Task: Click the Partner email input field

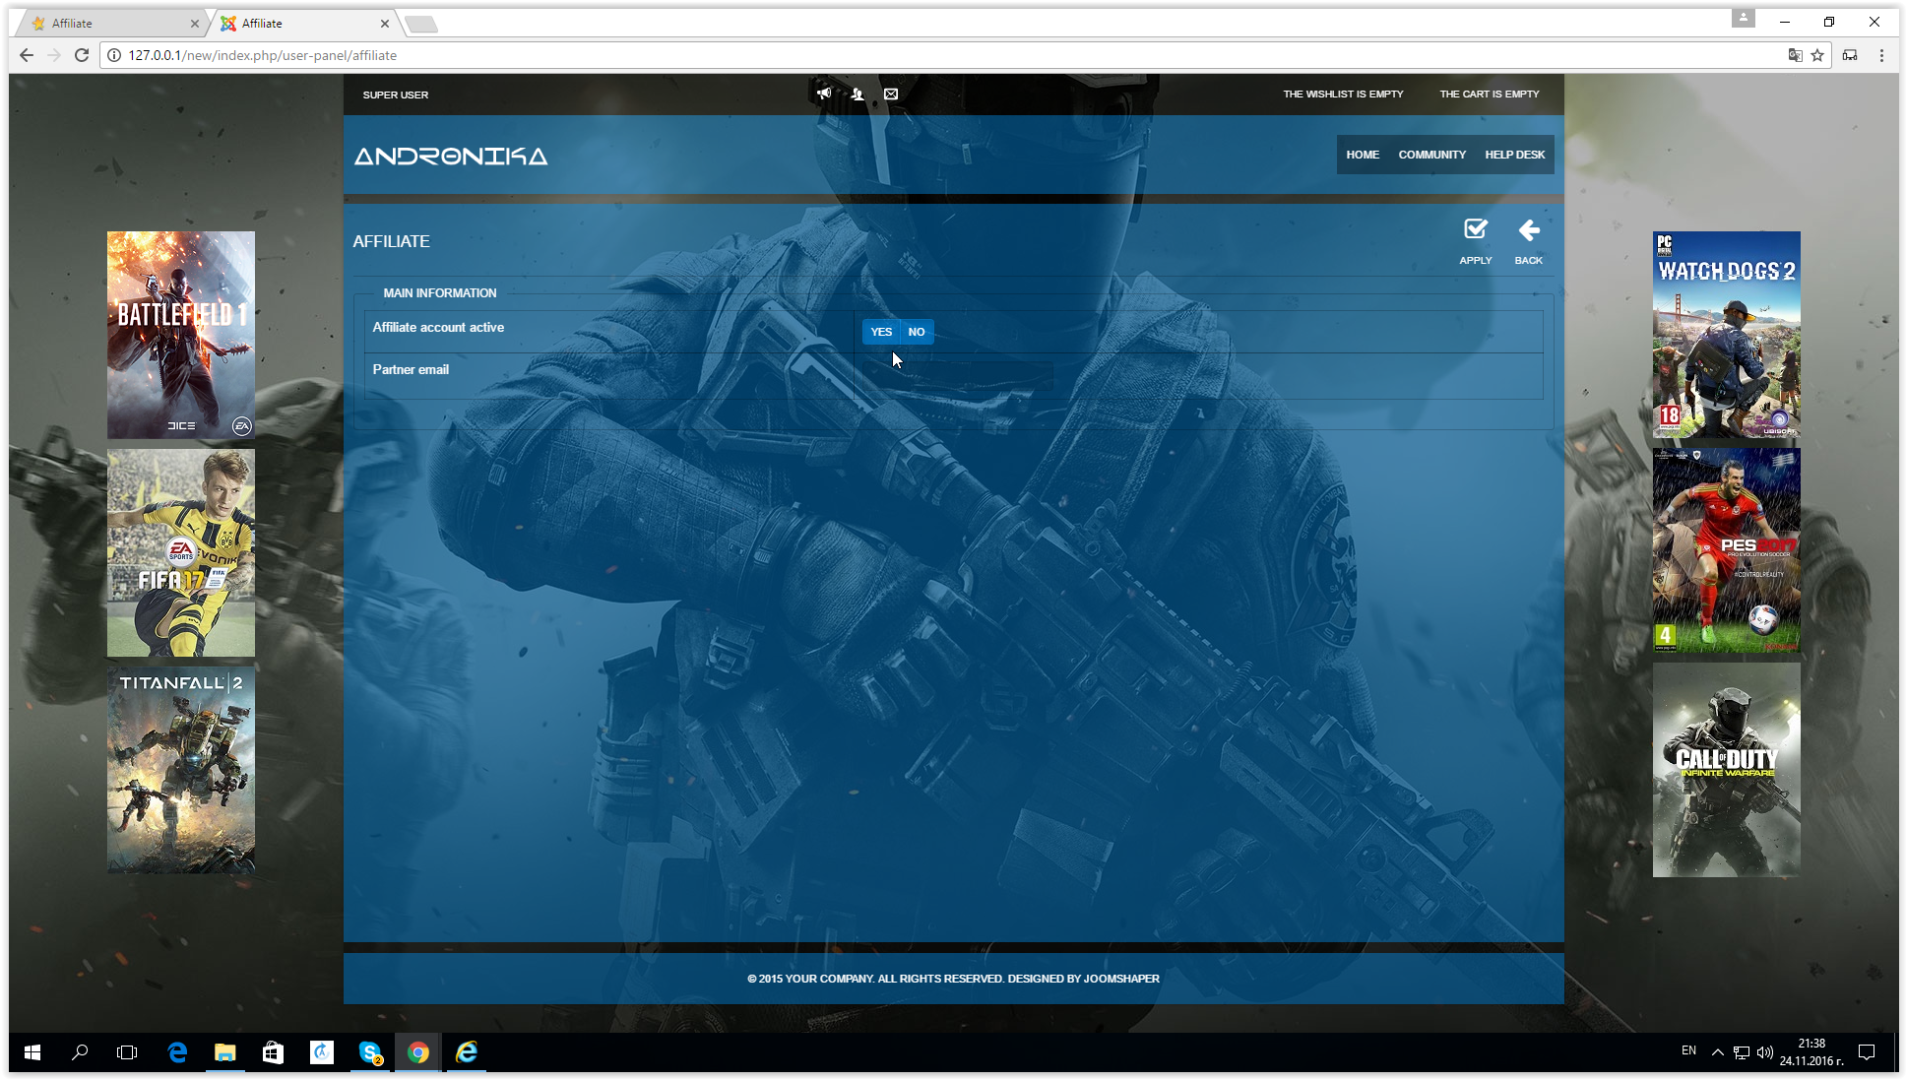Action: point(958,374)
